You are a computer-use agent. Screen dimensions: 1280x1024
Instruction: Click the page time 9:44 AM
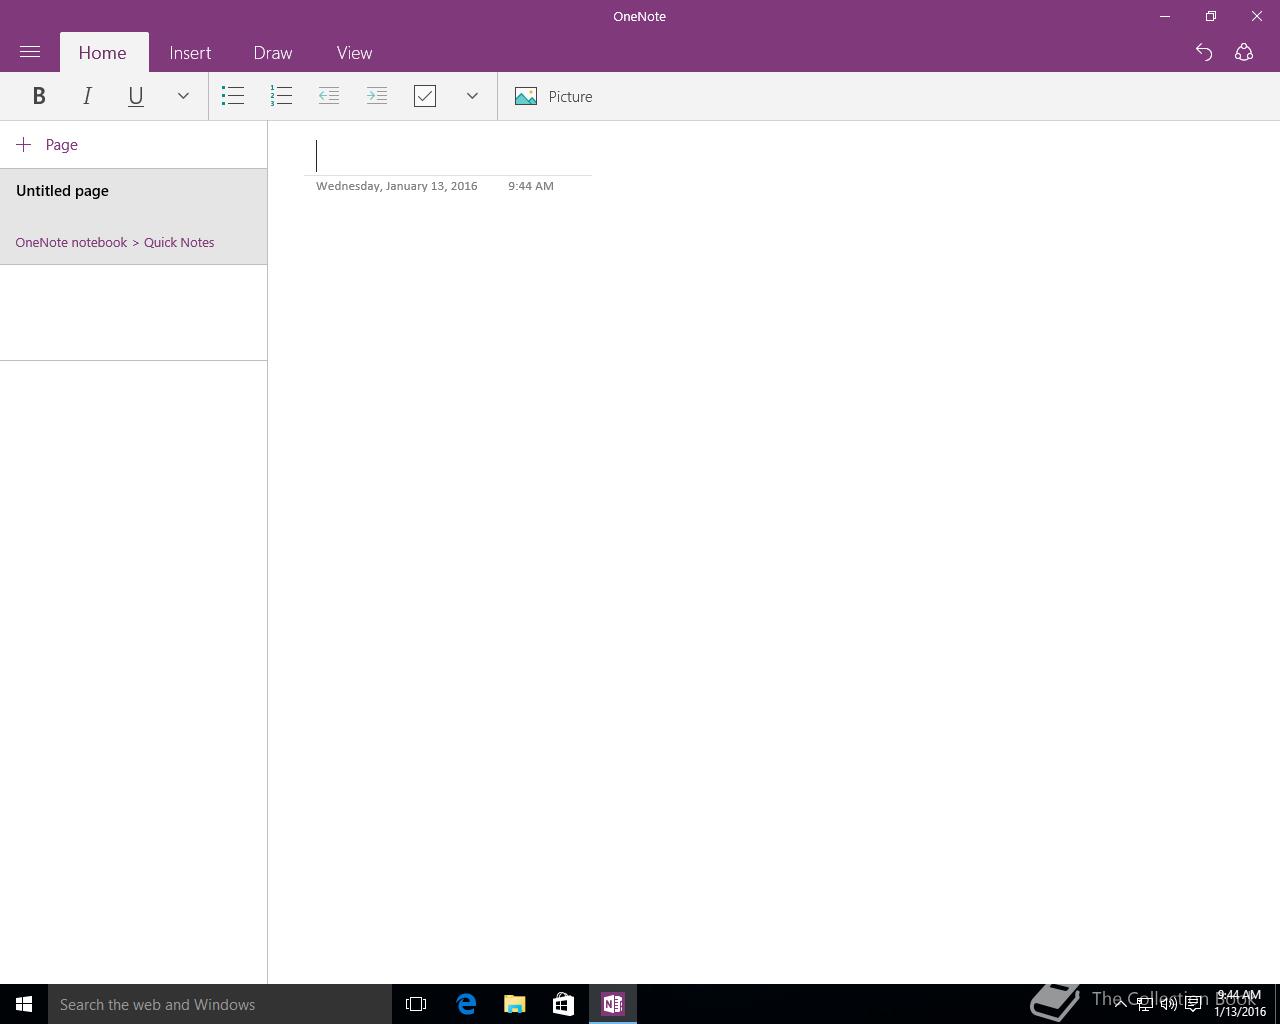click(531, 186)
